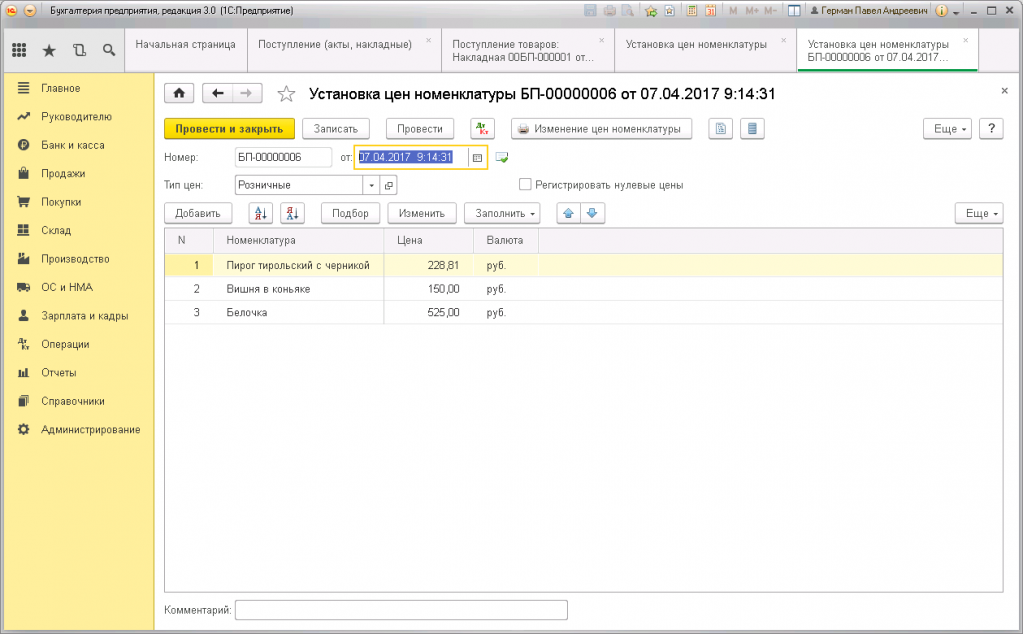
Task: Open calendar picker beside the date field
Action: click(477, 157)
